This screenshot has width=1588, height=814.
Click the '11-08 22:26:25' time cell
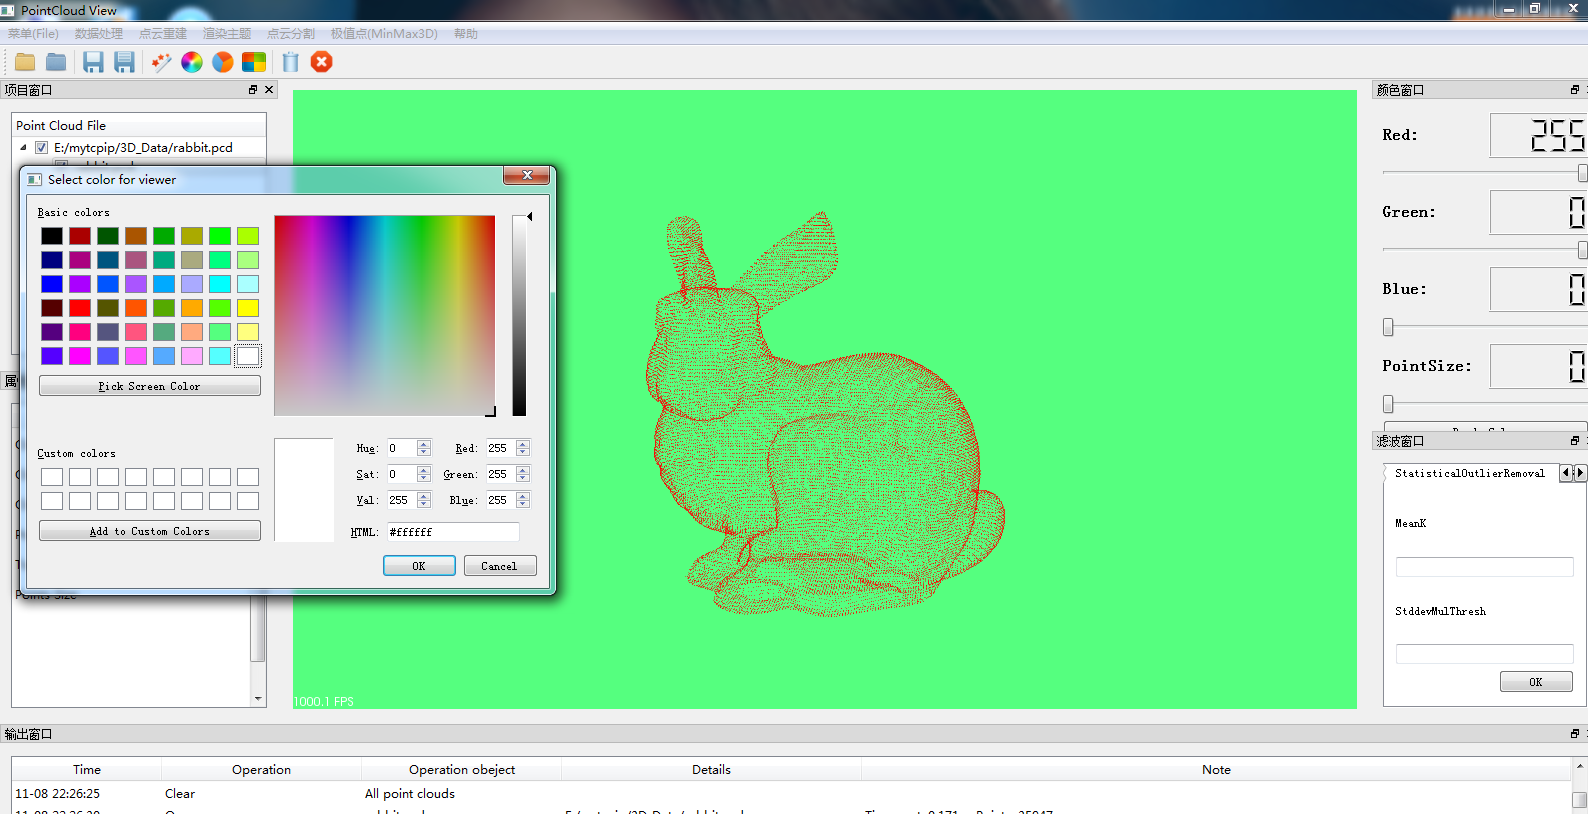tap(57, 793)
